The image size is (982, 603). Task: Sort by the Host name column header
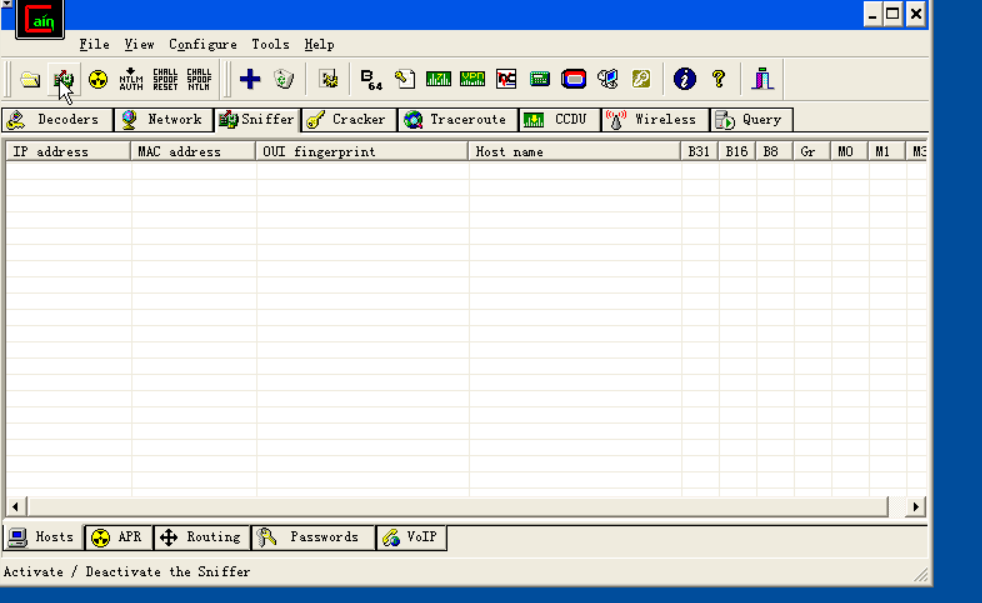[x=575, y=152]
